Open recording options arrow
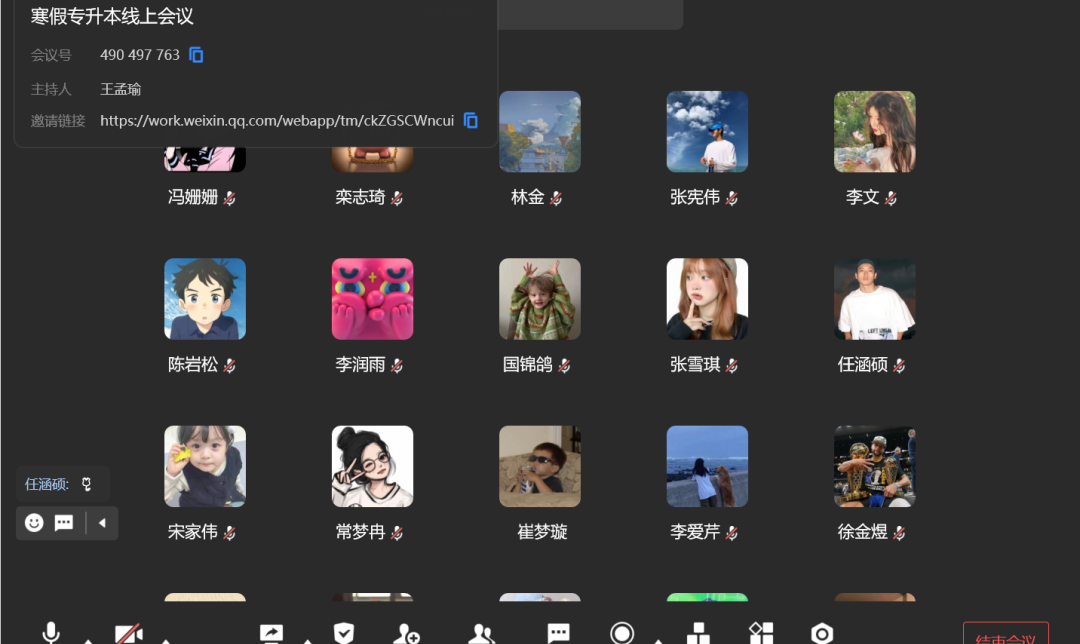 [x=658, y=641]
